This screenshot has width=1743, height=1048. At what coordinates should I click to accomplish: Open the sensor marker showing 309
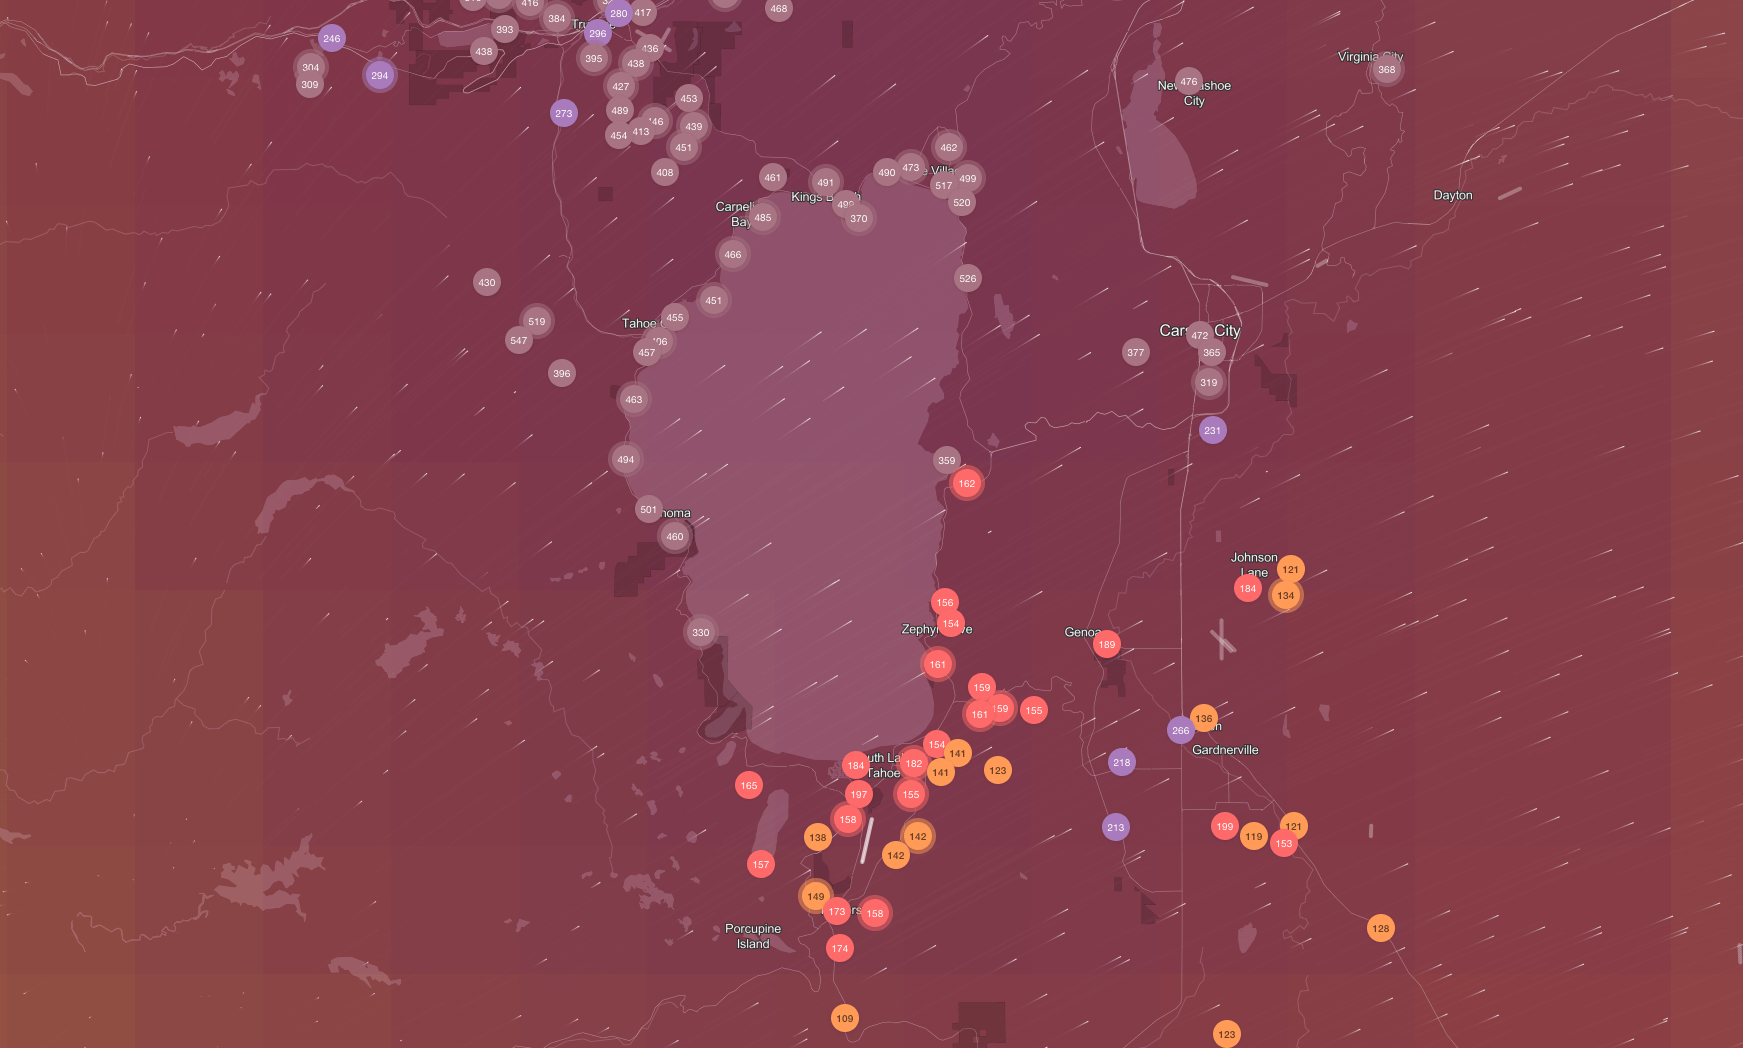pos(310,85)
